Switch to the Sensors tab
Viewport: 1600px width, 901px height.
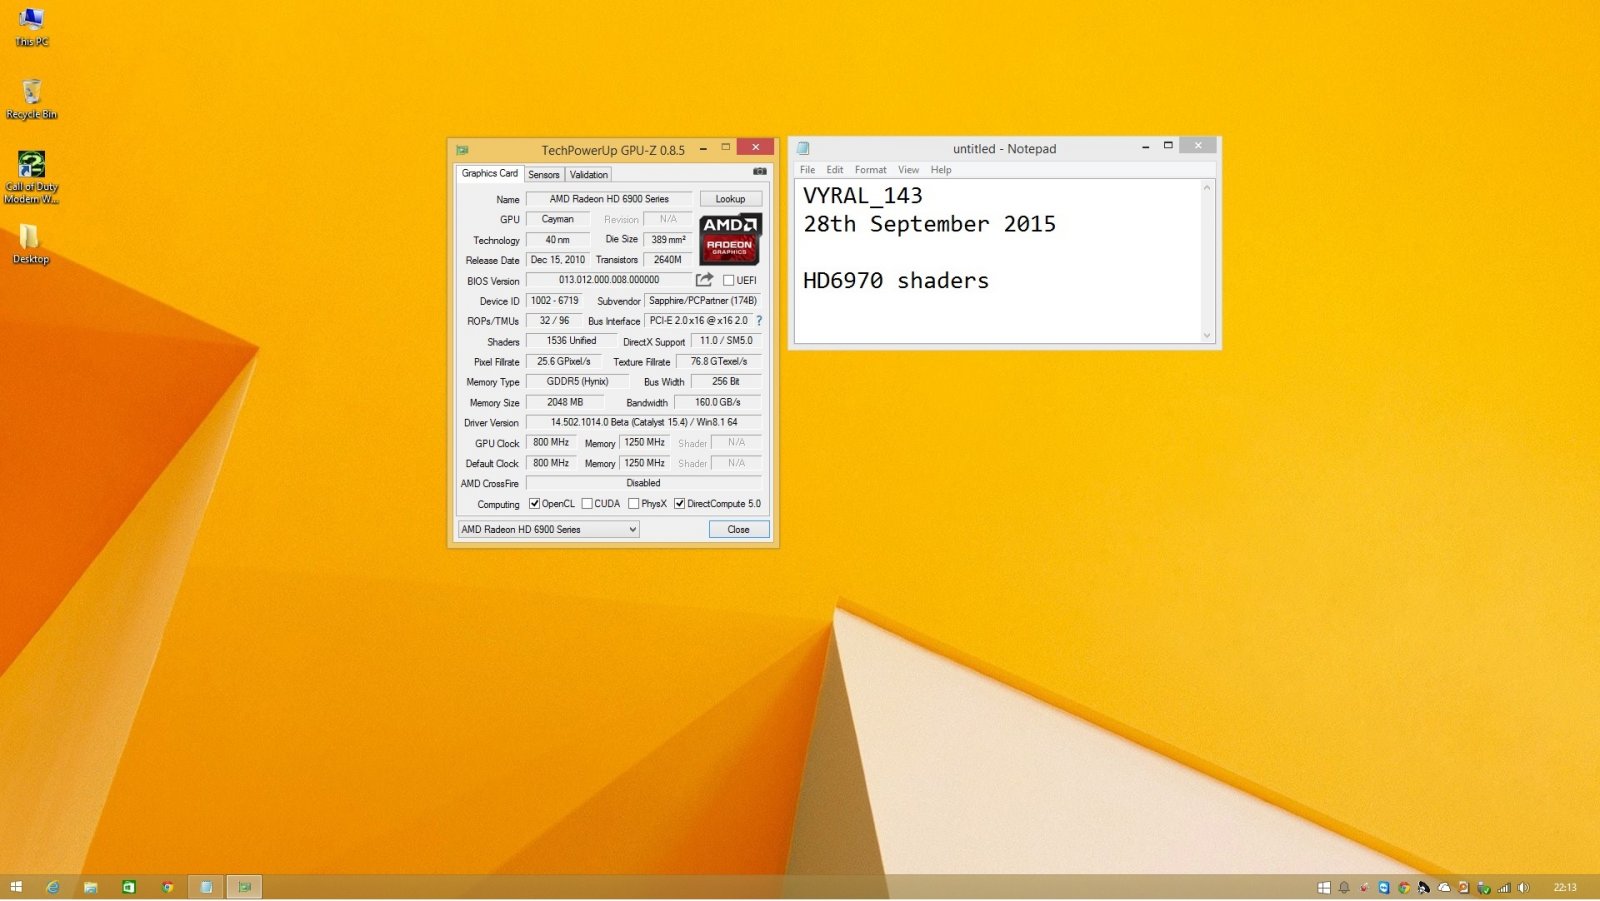(x=544, y=174)
